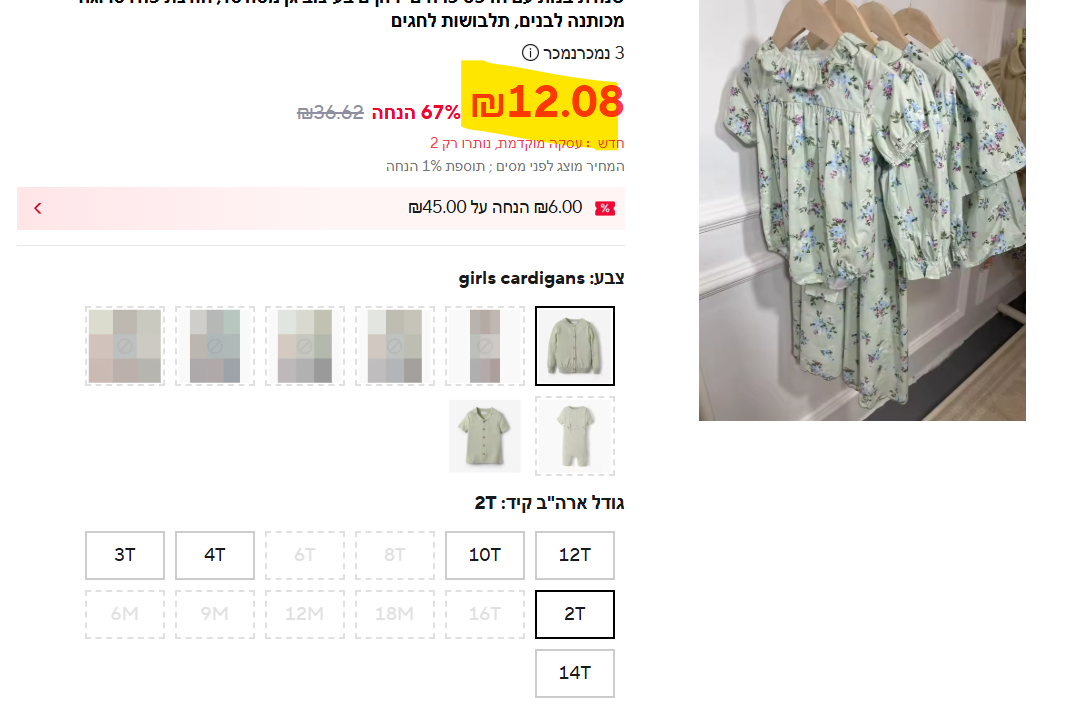Image resolution: width=1067 pixels, height=706 pixels.
Task: Click the red percent coupon icon
Action: click(605, 208)
